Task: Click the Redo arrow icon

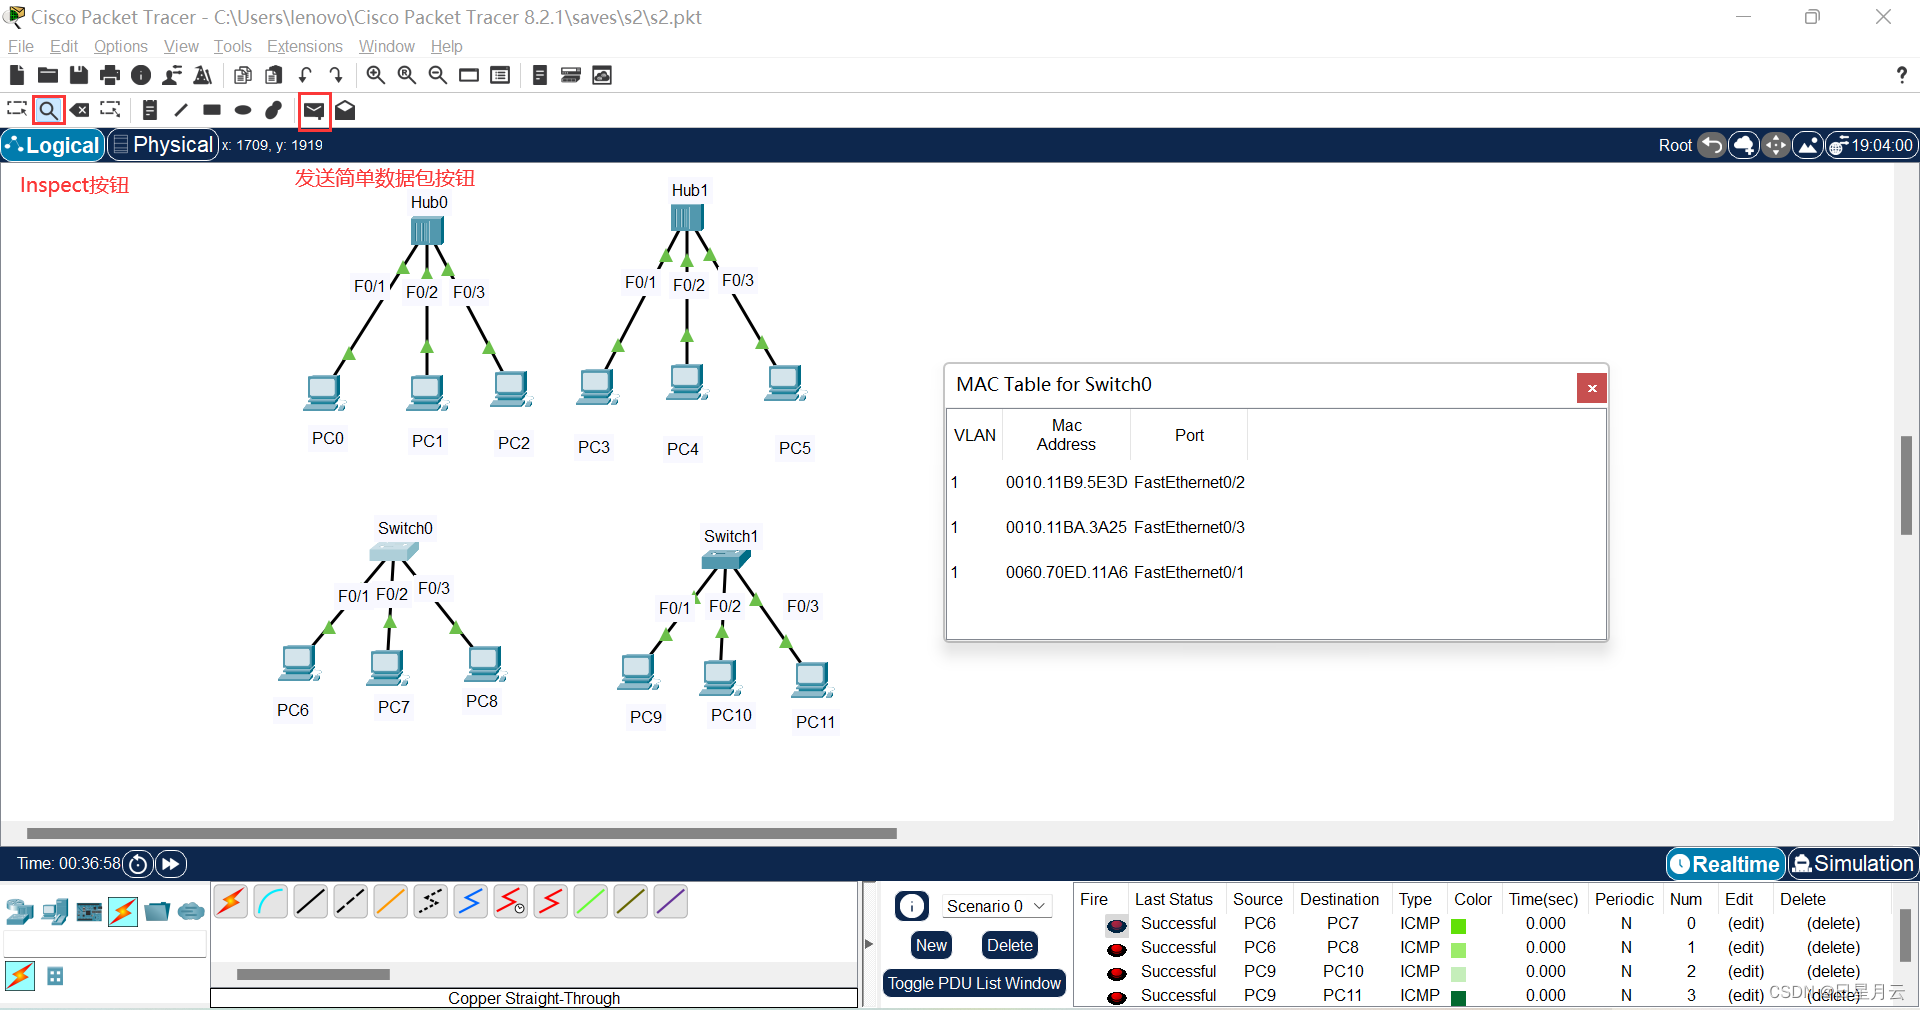Action: click(336, 75)
